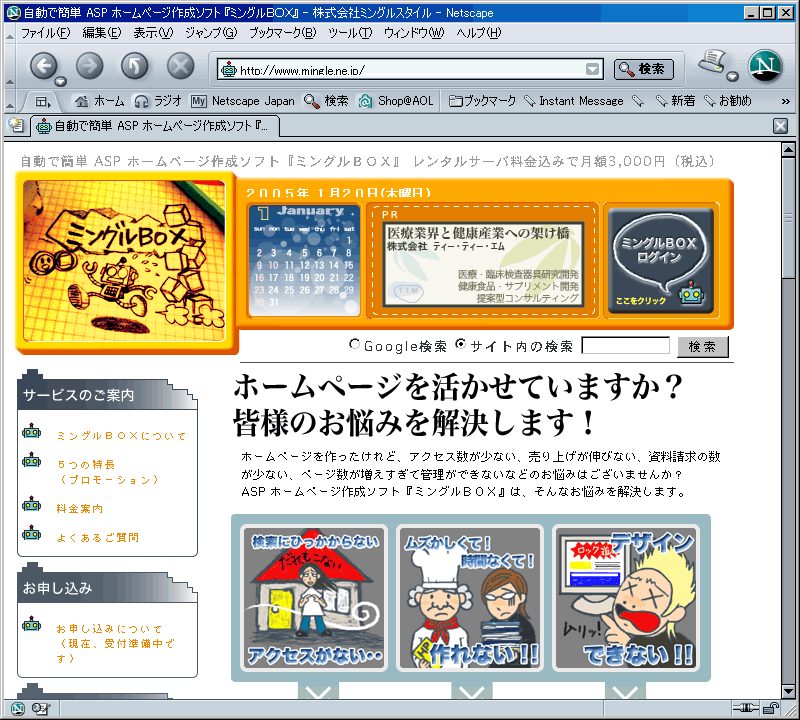800x720 pixels.
Task: Expand the personal toolbar overflow chevron
Action: 786,102
